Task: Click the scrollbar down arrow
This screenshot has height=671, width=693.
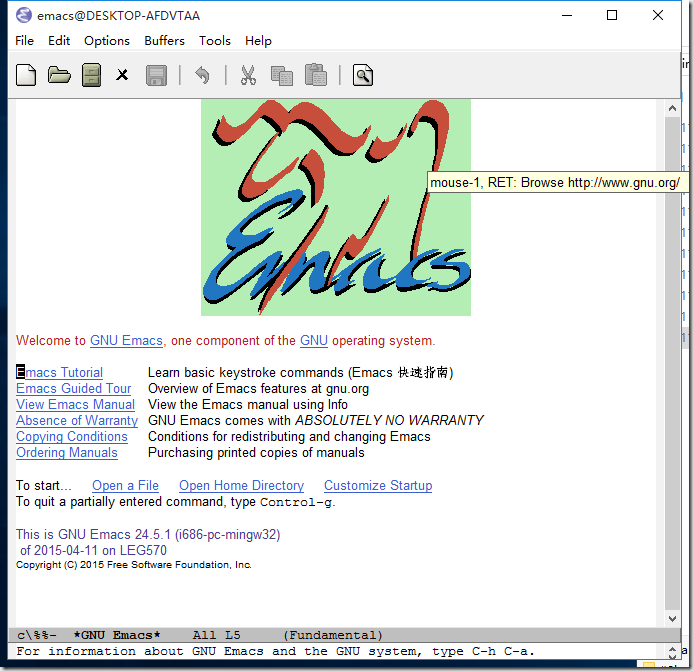Action: [x=672, y=618]
